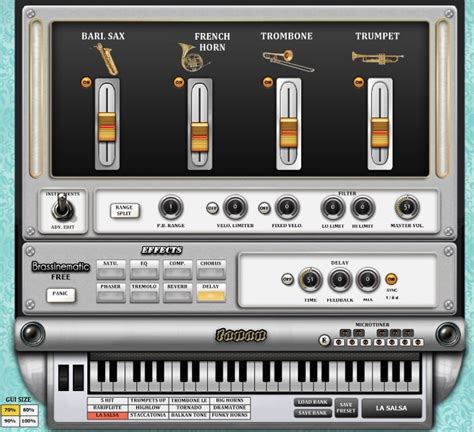Screen dimensions: 474x432
Task: Click the Delay Time knob
Action: 310,279
